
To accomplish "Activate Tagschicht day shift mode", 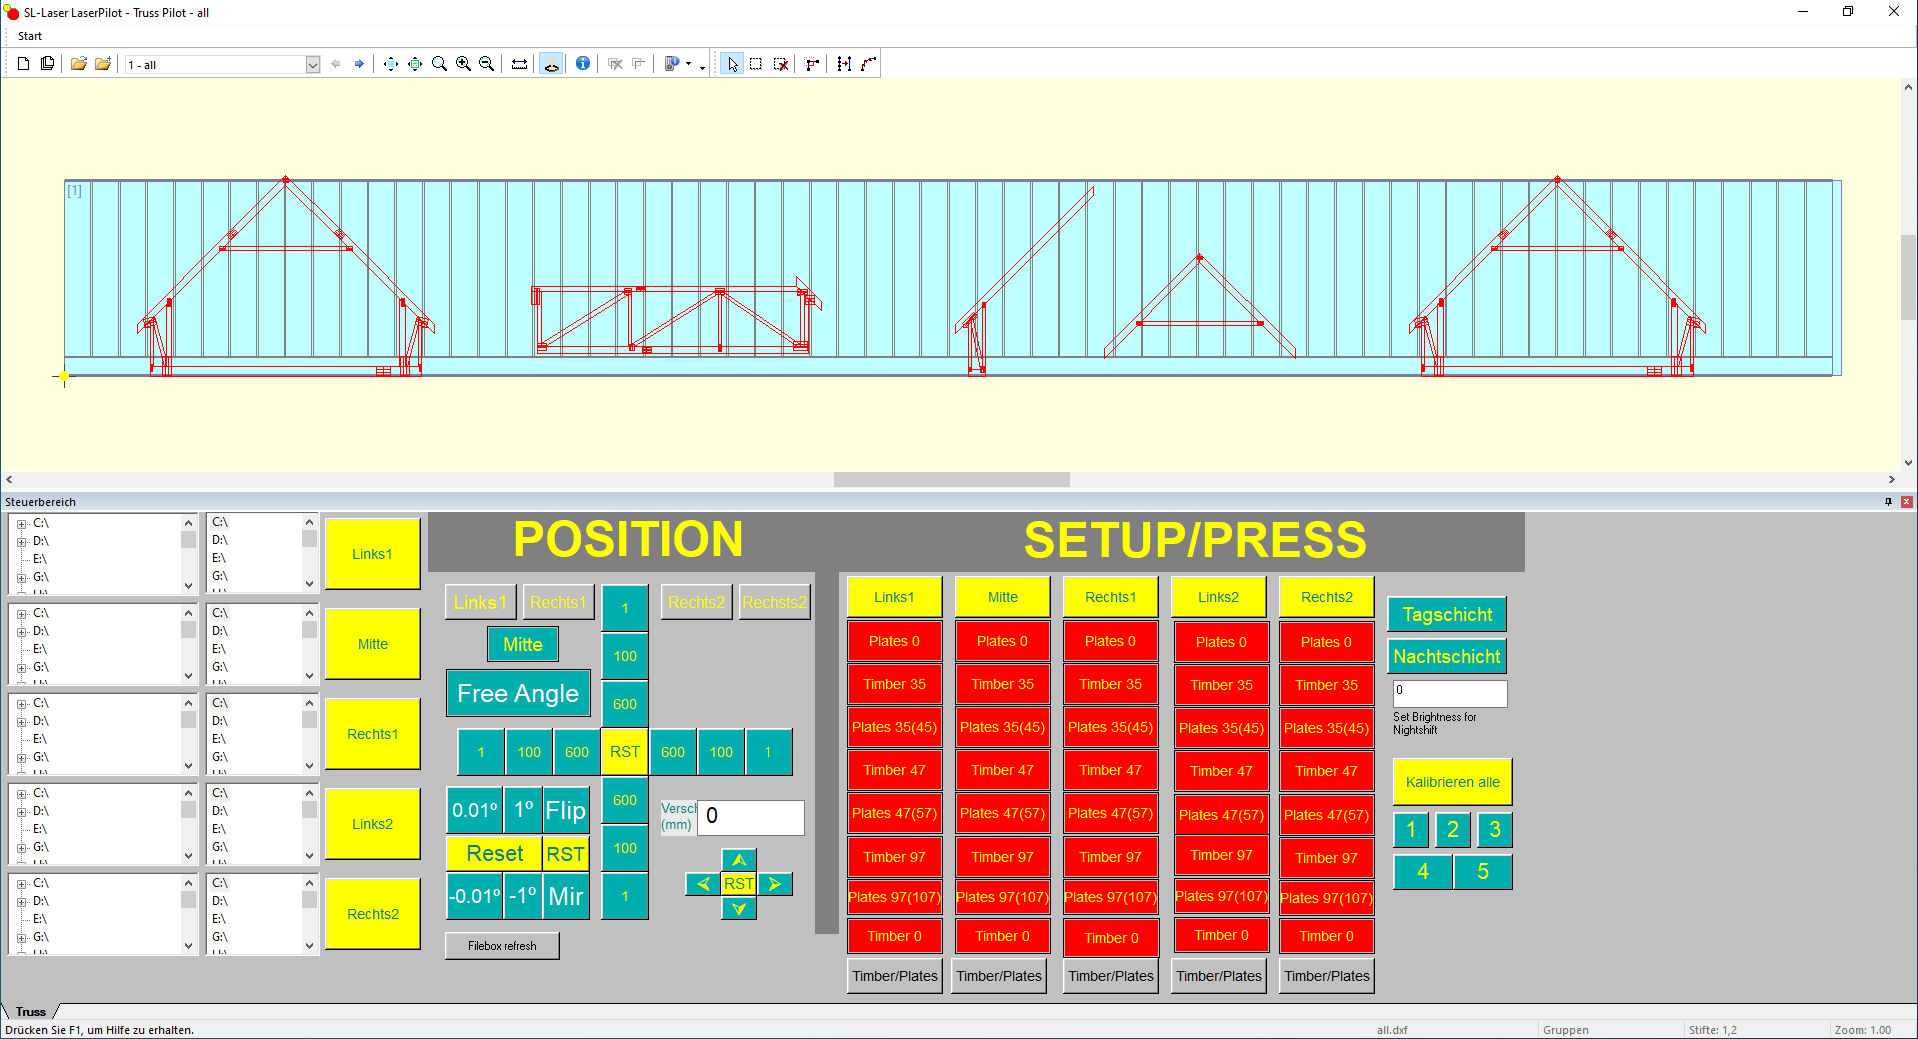I will pos(1446,615).
